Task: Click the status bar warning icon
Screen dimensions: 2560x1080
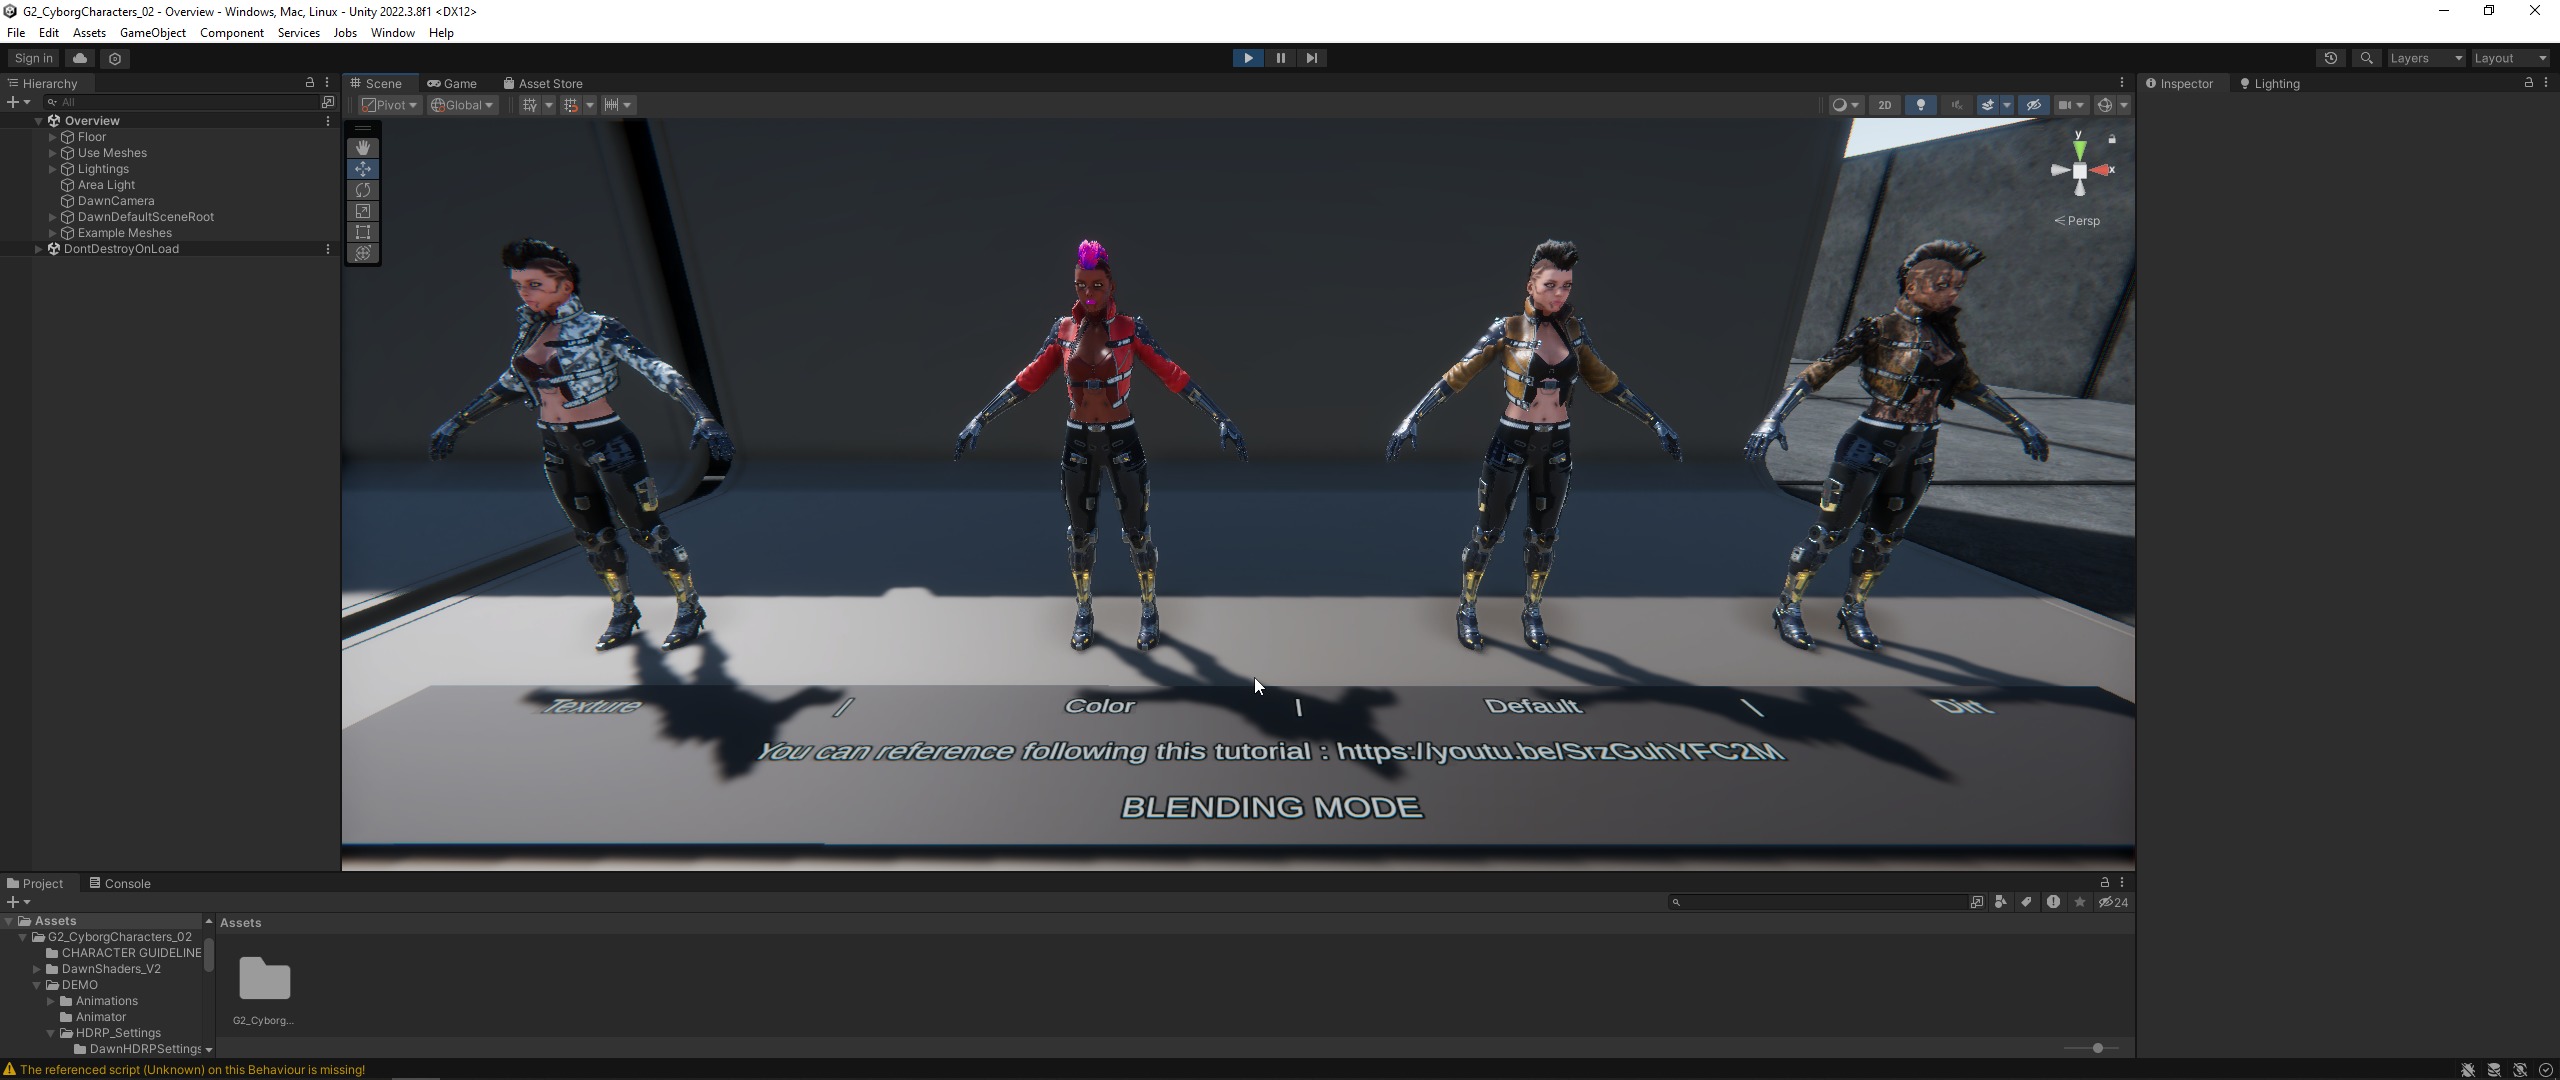Action: (x=9, y=1069)
